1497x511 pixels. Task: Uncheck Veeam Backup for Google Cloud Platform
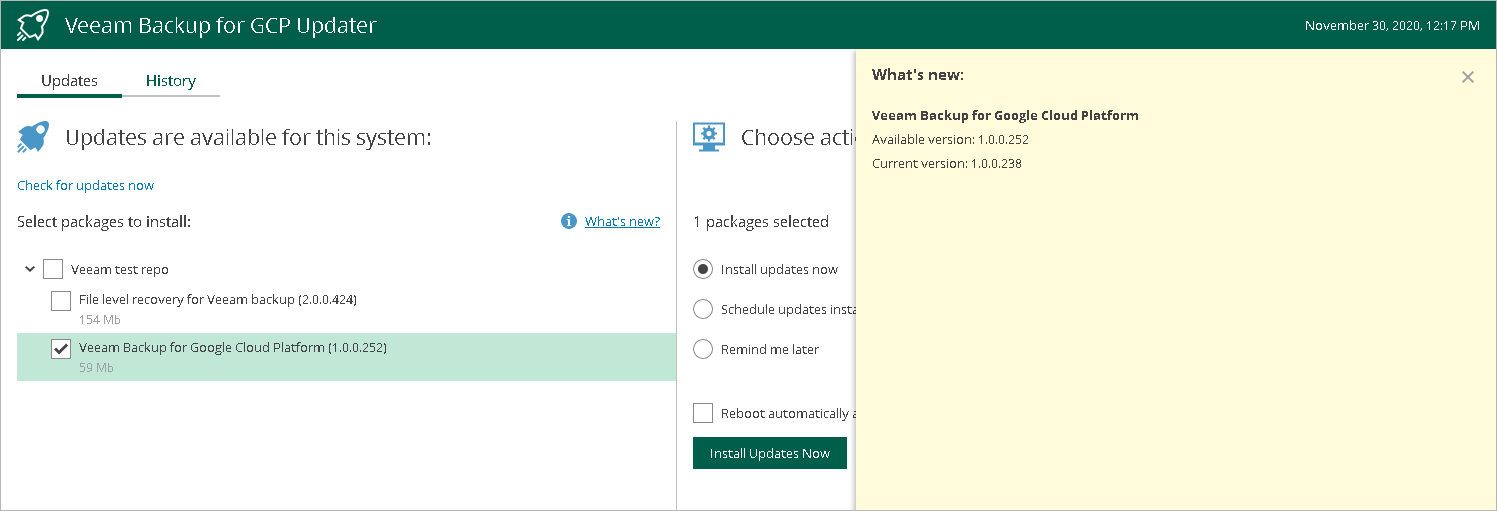coord(61,349)
